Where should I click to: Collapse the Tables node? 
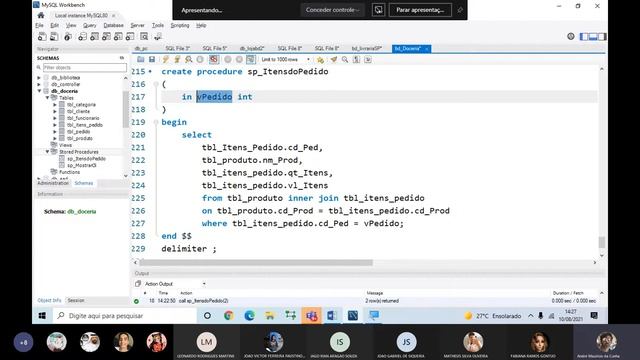point(47,98)
